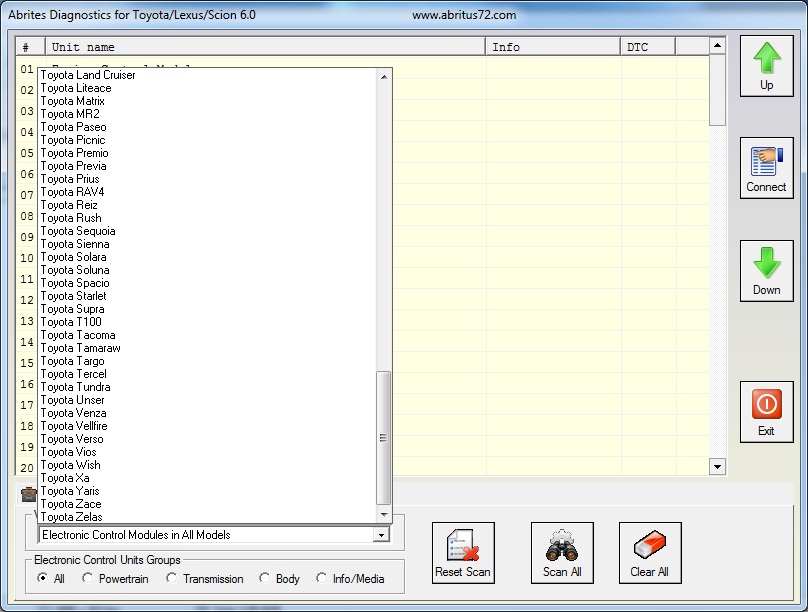Click the Connect button icon
This screenshot has height=612, width=808.
tap(766, 168)
